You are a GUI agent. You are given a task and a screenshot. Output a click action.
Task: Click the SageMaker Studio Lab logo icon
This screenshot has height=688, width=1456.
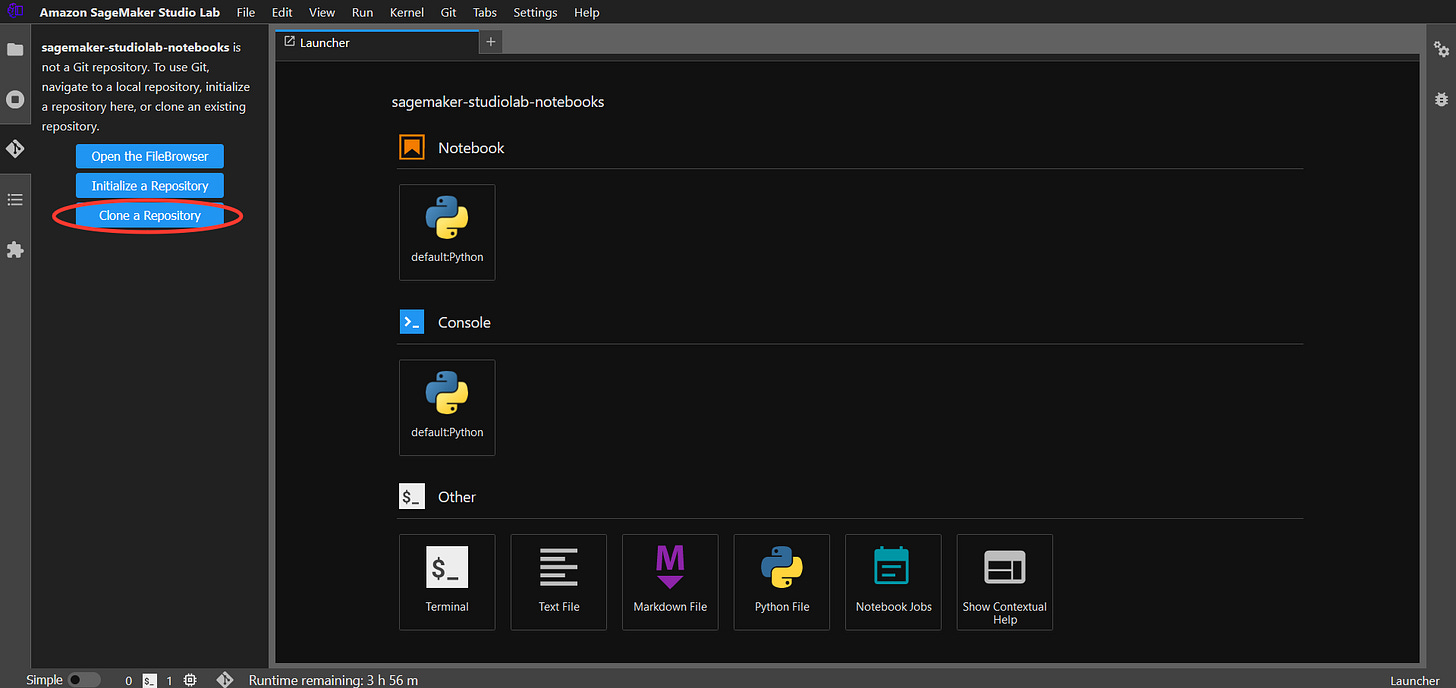15,12
